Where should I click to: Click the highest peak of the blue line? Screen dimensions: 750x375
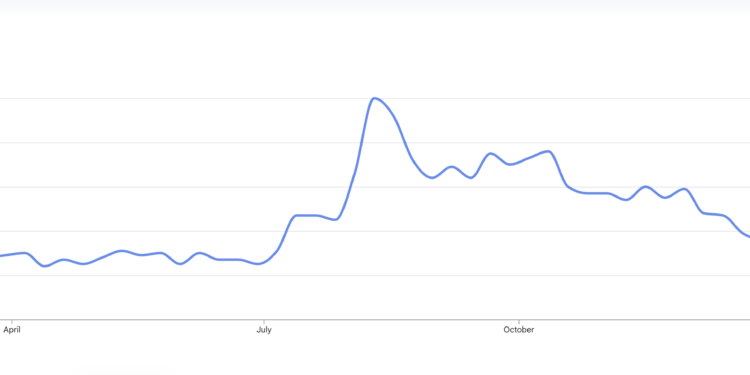point(375,98)
